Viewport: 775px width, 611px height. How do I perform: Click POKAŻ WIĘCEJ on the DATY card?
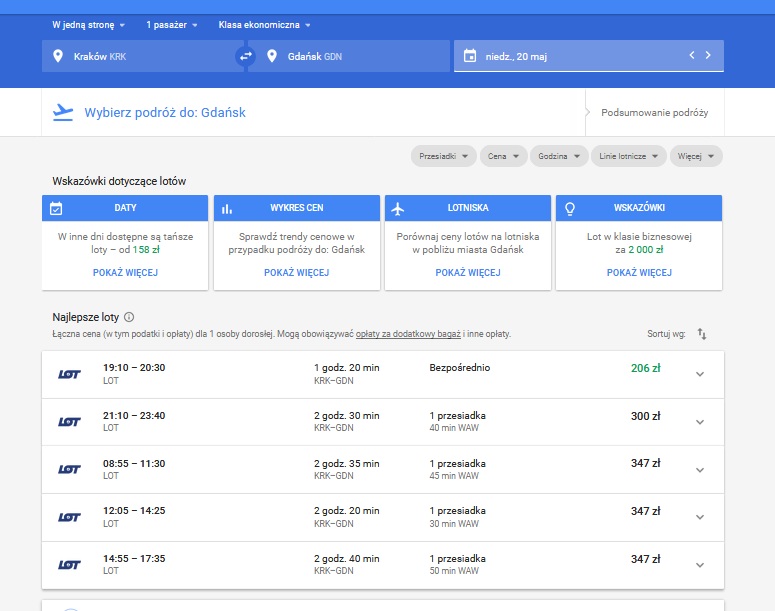tap(125, 272)
